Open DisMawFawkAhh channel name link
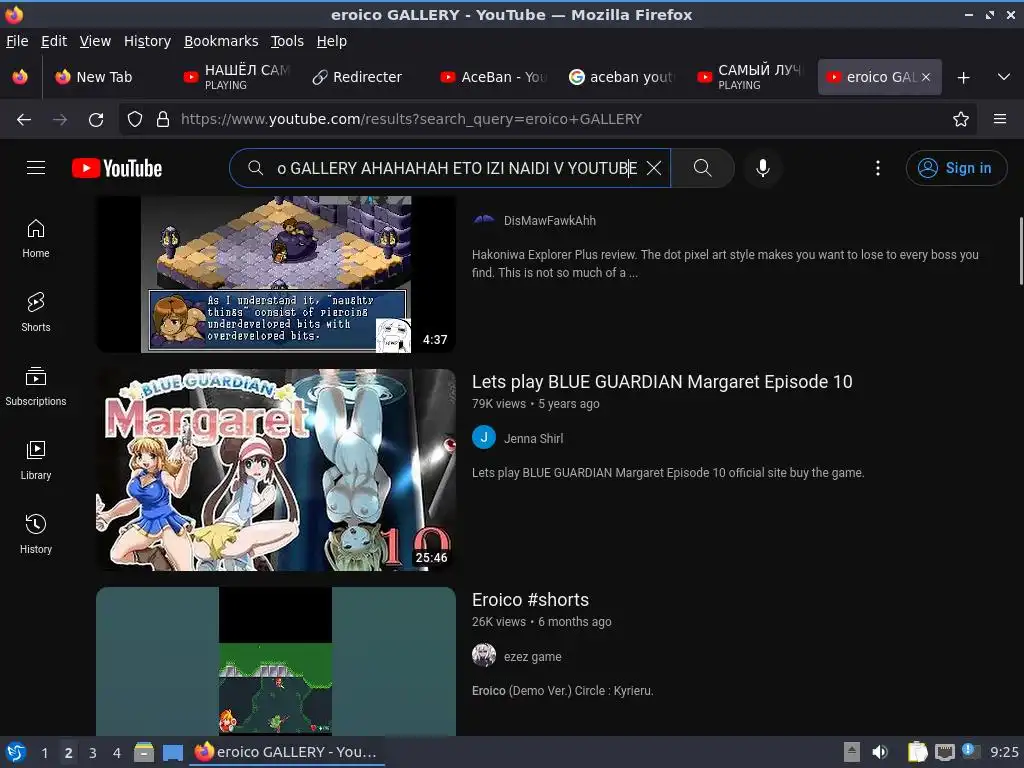Image resolution: width=1024 pixels, height=768 pixels. click(x=550, y=221)
